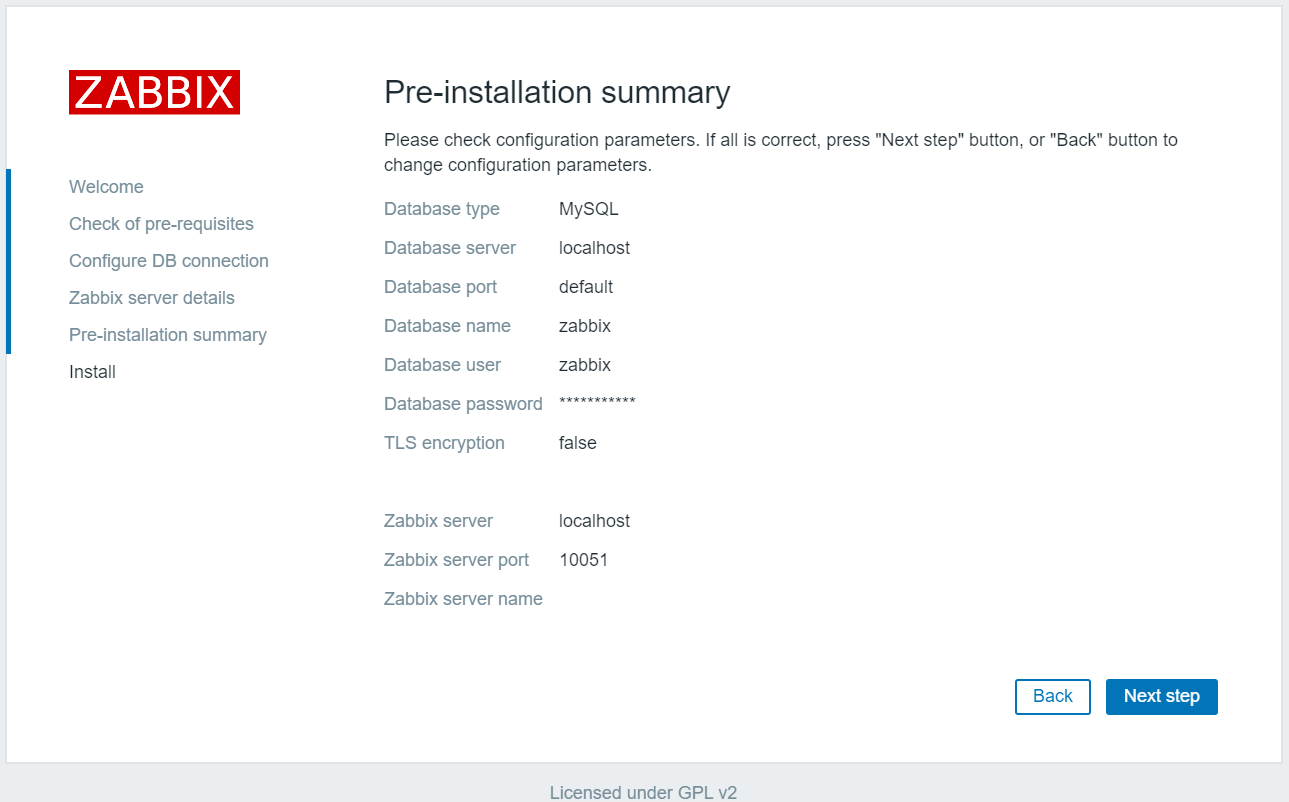1289x802 pixels.
Task: Select the masked Database password value
Action: (x=597, y=403)
